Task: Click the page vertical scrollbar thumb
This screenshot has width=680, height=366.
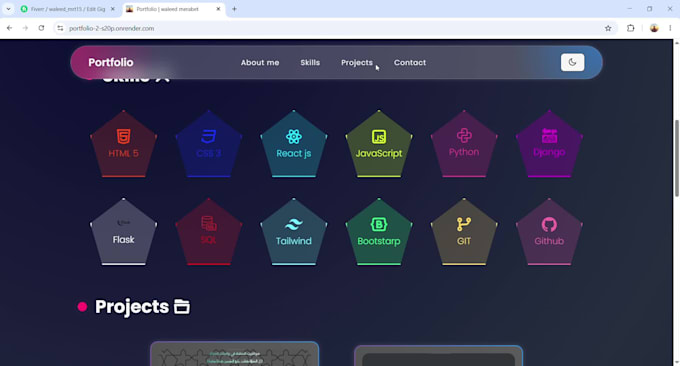Action: pyautogui.click(x=677, y=158)
